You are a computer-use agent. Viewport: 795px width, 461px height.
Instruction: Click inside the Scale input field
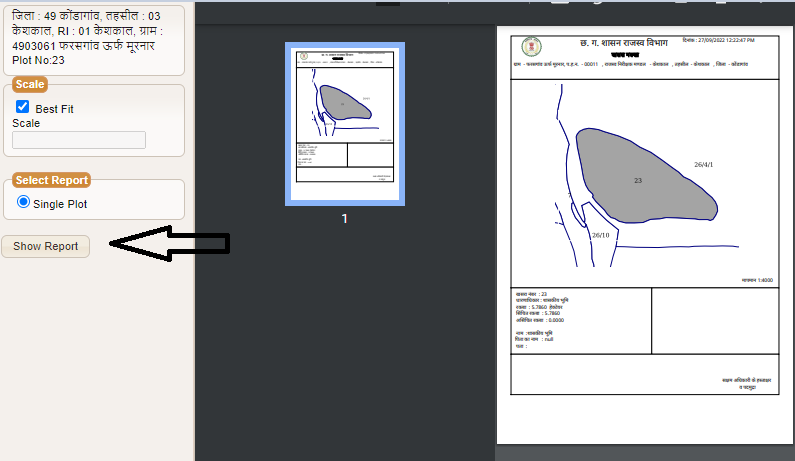[79, 140]
